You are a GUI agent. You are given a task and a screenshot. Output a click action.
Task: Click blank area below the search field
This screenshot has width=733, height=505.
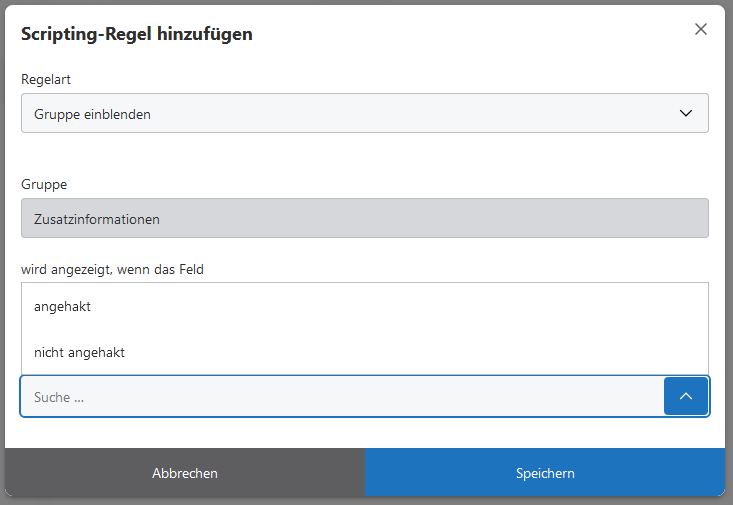coord(364,432)
